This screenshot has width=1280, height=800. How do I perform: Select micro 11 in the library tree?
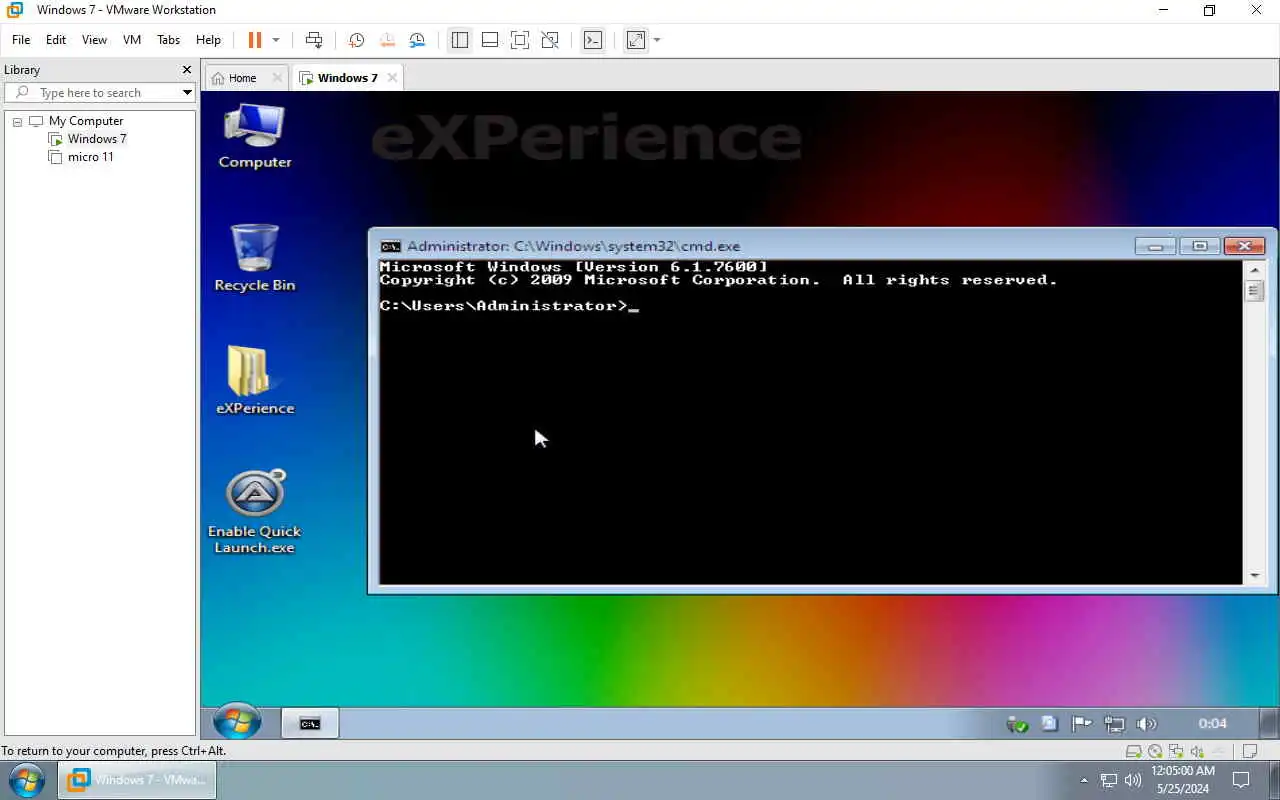pos(91,157)
